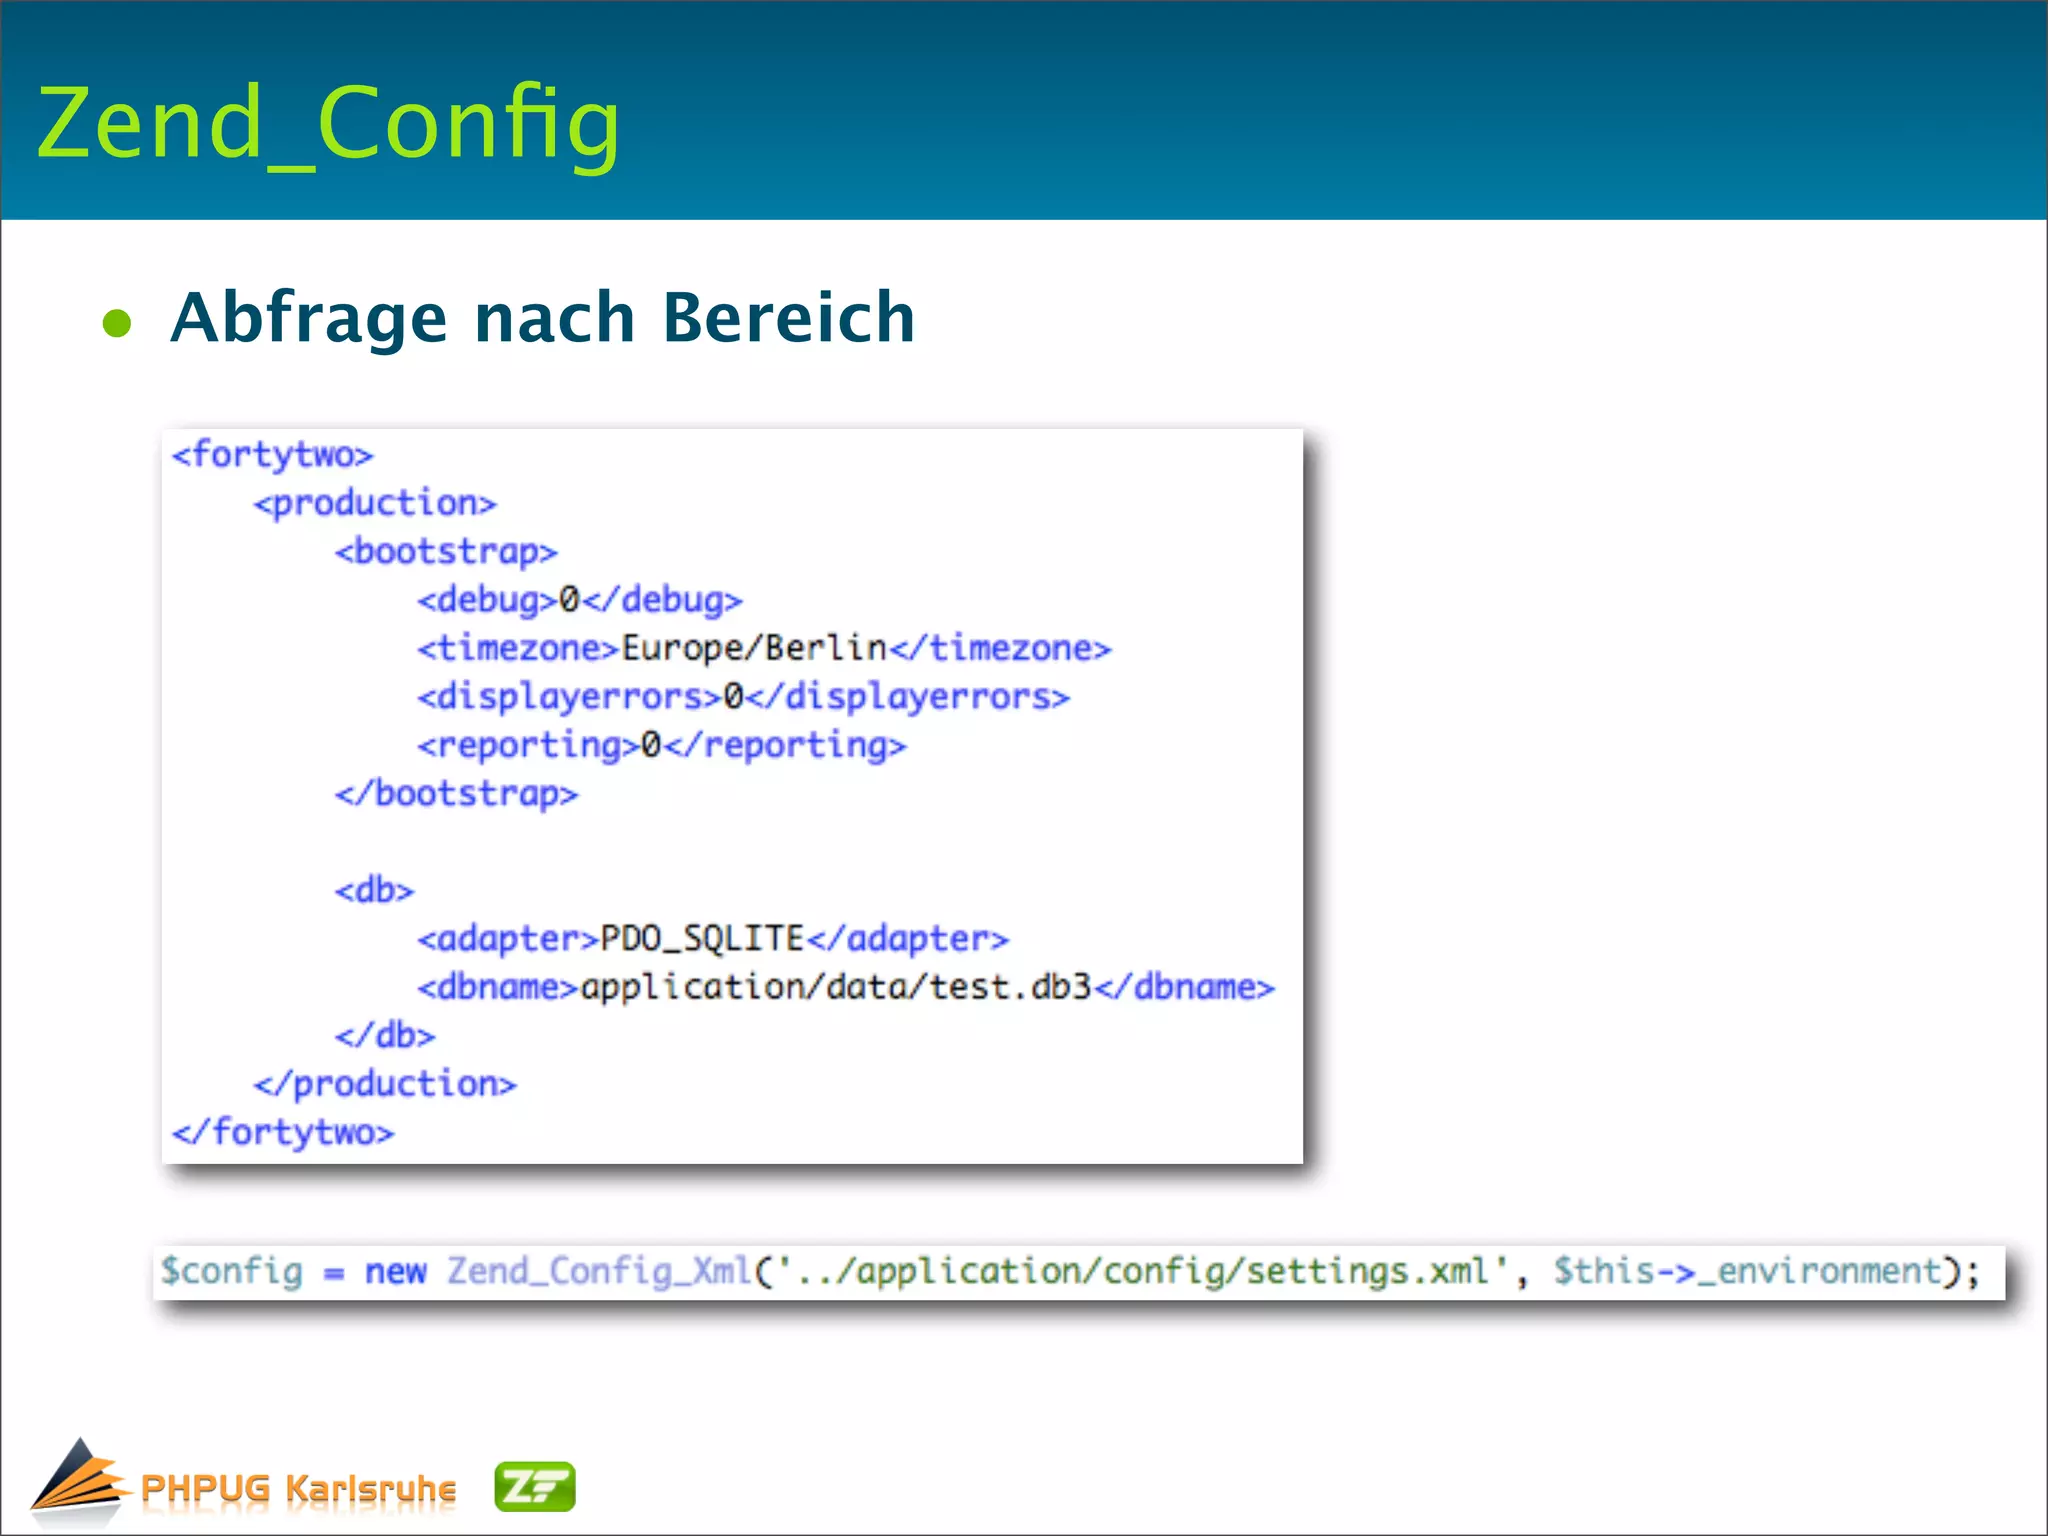Click the 'new' keyword in the code
The image size is (2048, 1536).
click(x=395, y=1273)
